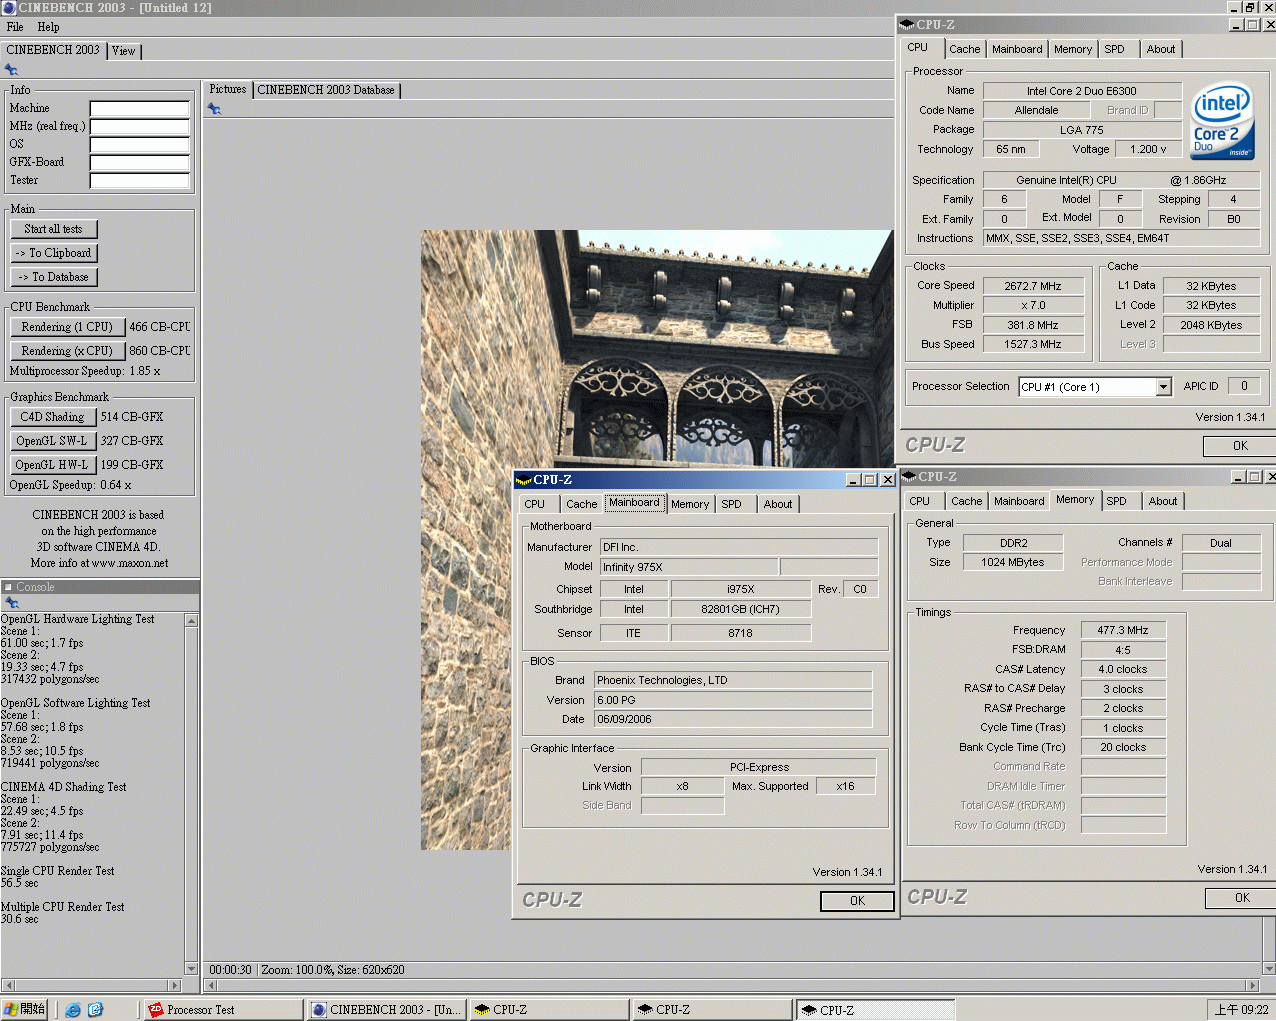Switch to the View tab in CINEBENCH
The width and height of the screenshot is (1276, 1021).
click(123, 51)
